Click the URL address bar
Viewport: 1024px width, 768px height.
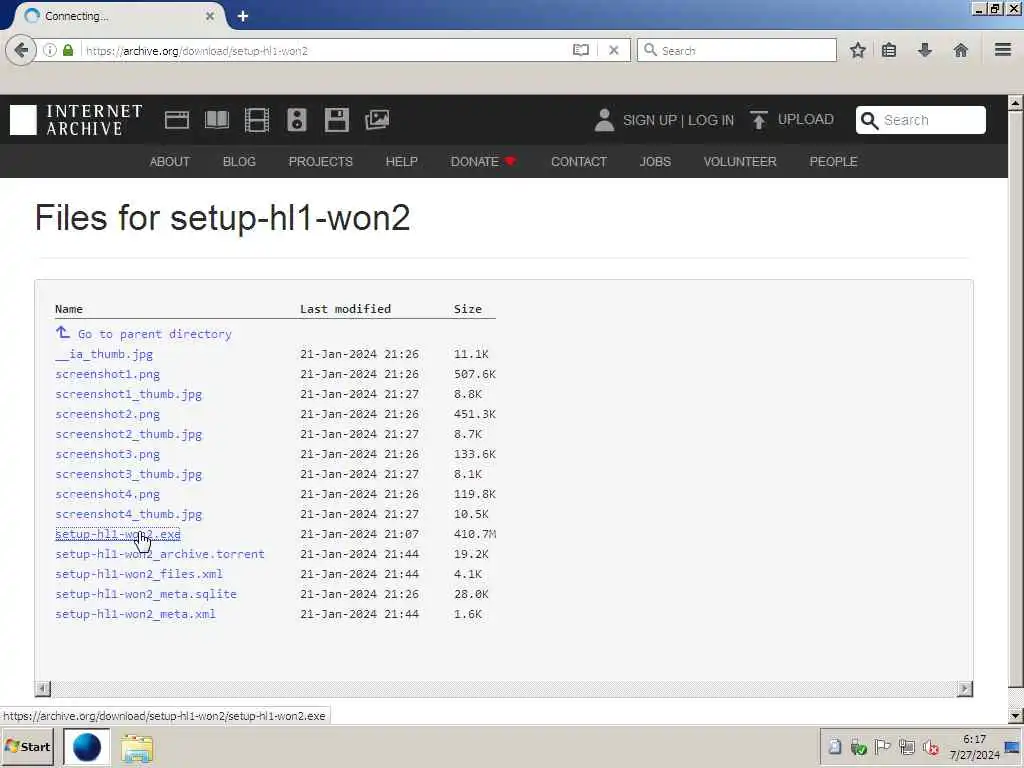pos(327,50)
